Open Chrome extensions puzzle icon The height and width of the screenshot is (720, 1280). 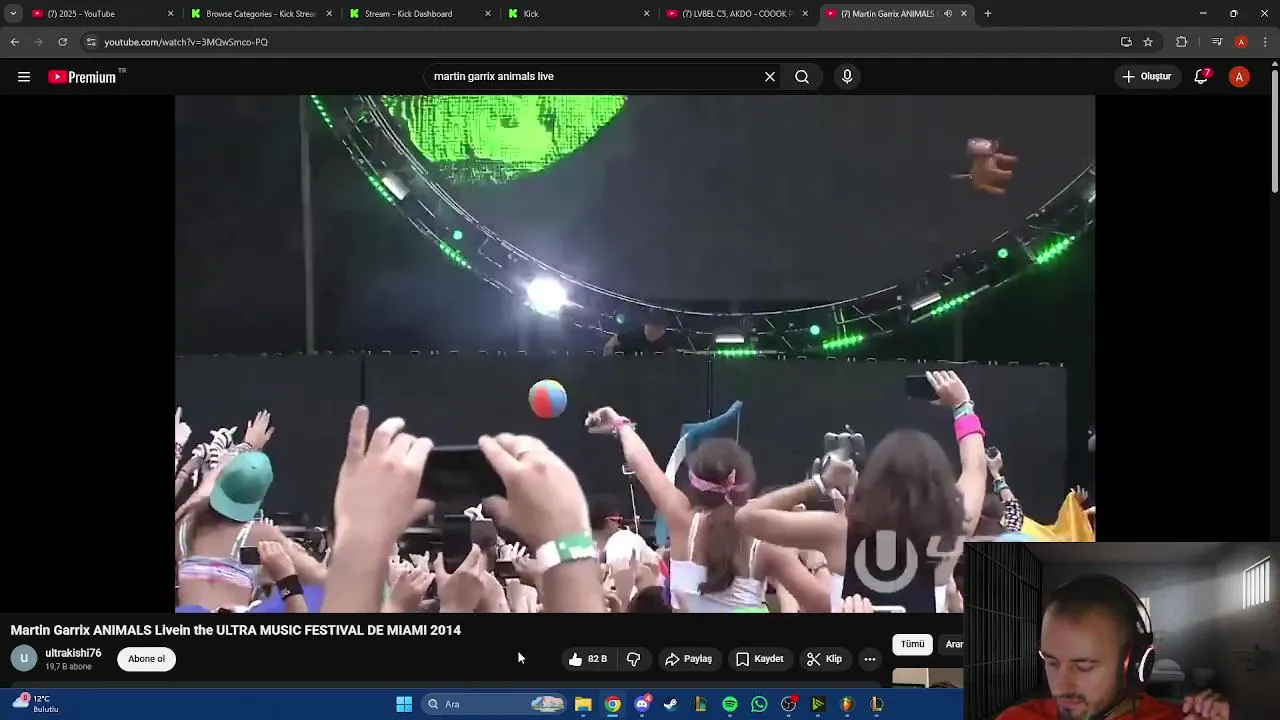(1181, 42)
